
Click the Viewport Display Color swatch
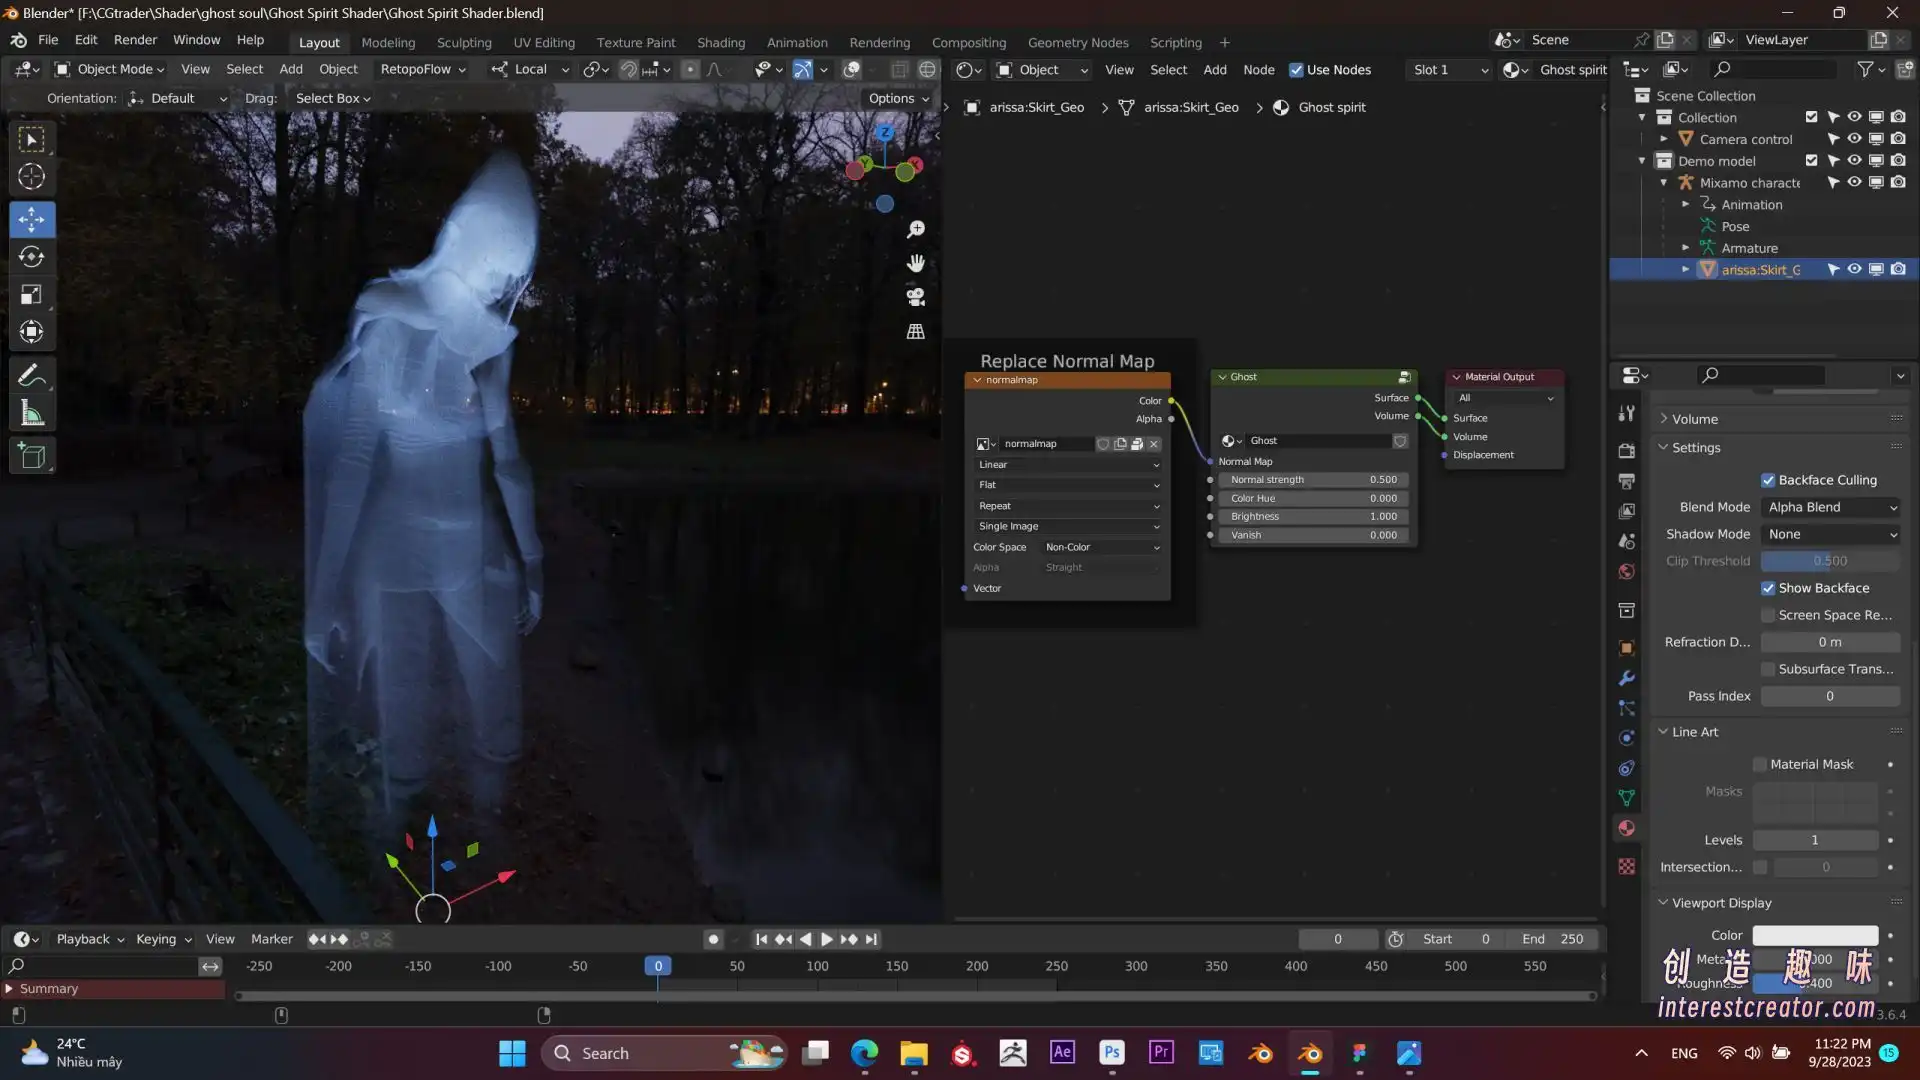click(1816, 936)
